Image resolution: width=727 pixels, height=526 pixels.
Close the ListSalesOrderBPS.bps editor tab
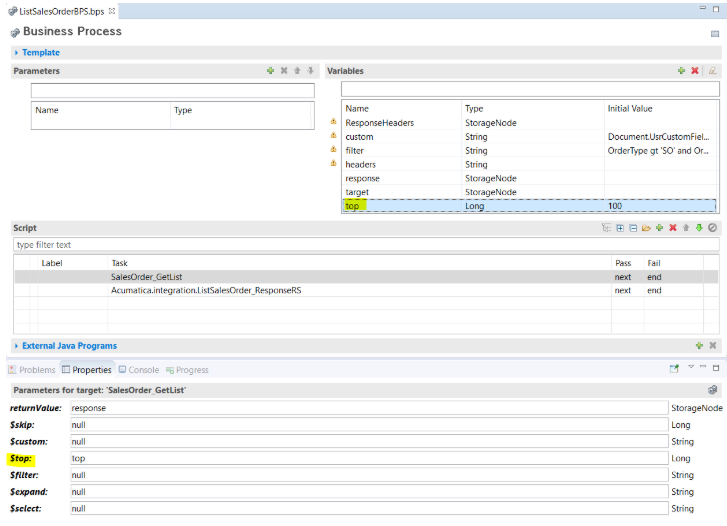112,11
